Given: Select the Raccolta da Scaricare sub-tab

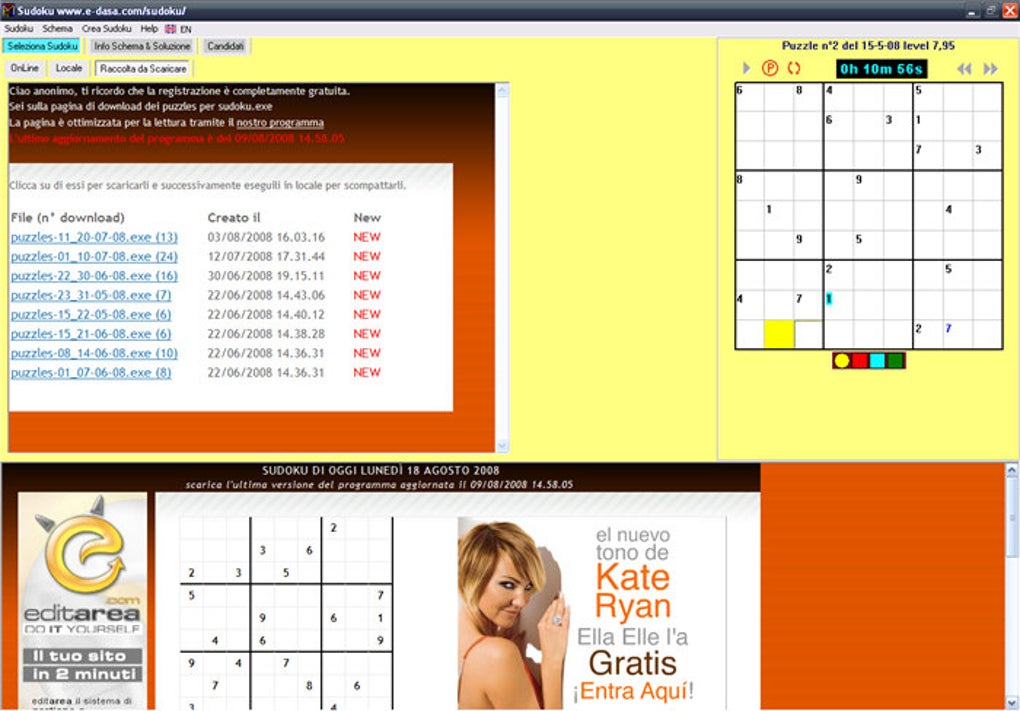Looking at the screenshot, I should 143,68.
